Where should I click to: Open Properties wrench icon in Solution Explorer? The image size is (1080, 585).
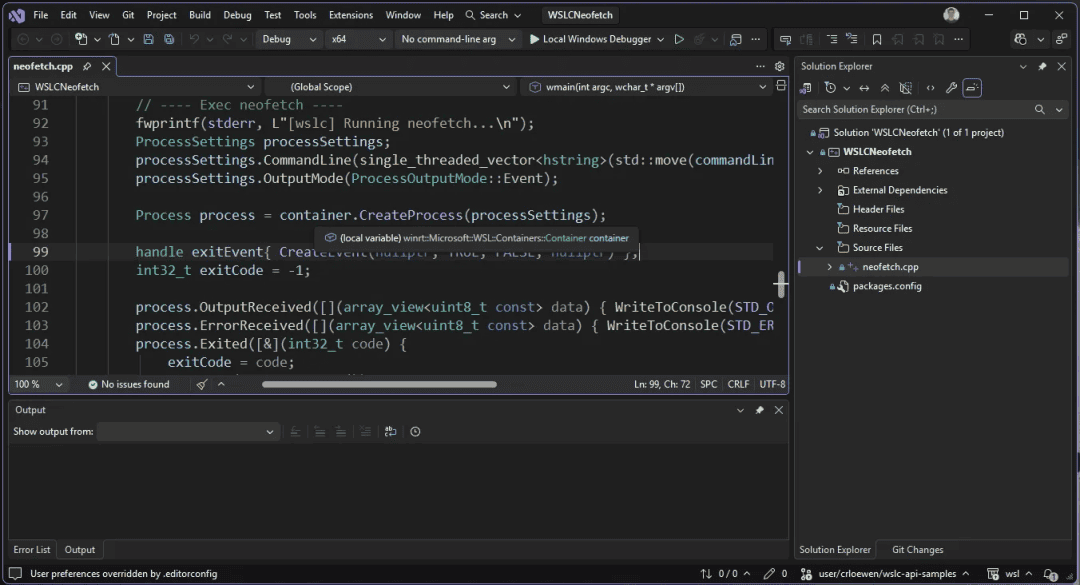pyautogui.click(x=951, y=88)
